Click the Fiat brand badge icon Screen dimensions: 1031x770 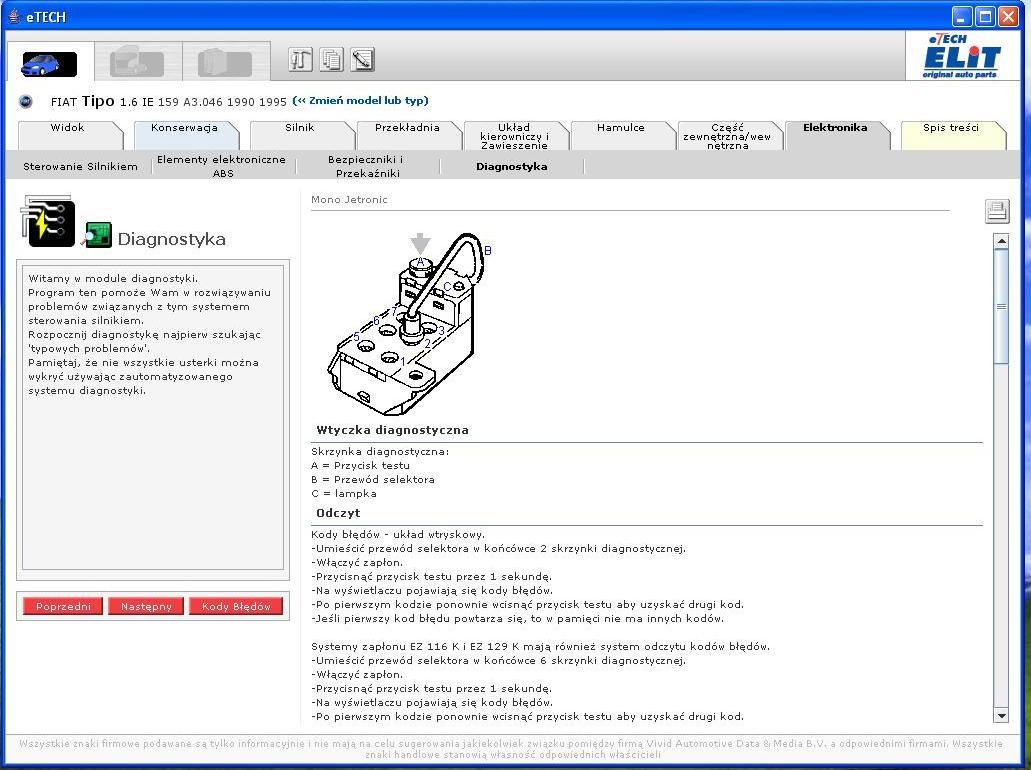[x=26, y=101]
